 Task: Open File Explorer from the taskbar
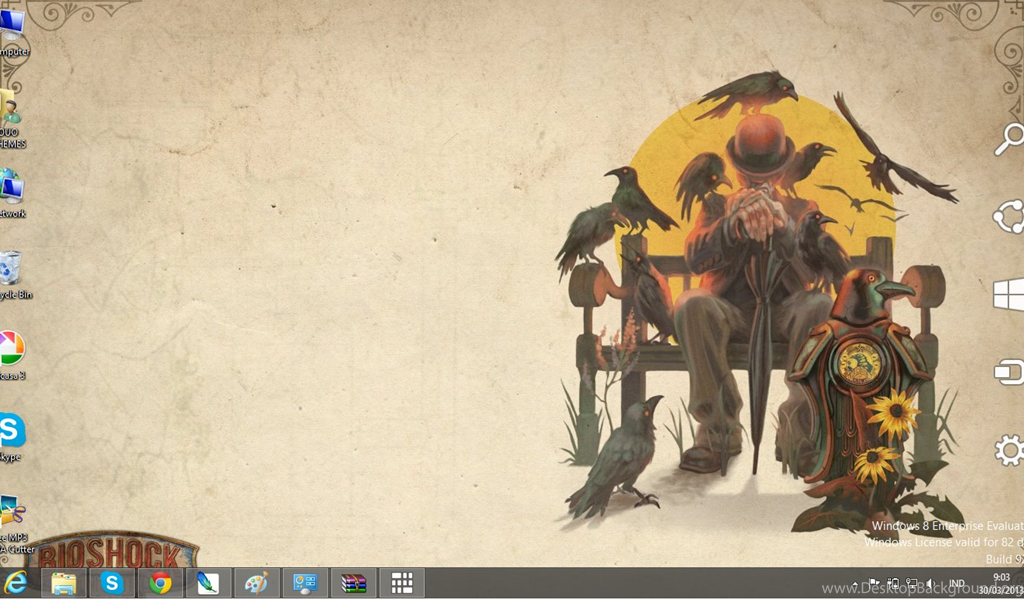point(63,582)
